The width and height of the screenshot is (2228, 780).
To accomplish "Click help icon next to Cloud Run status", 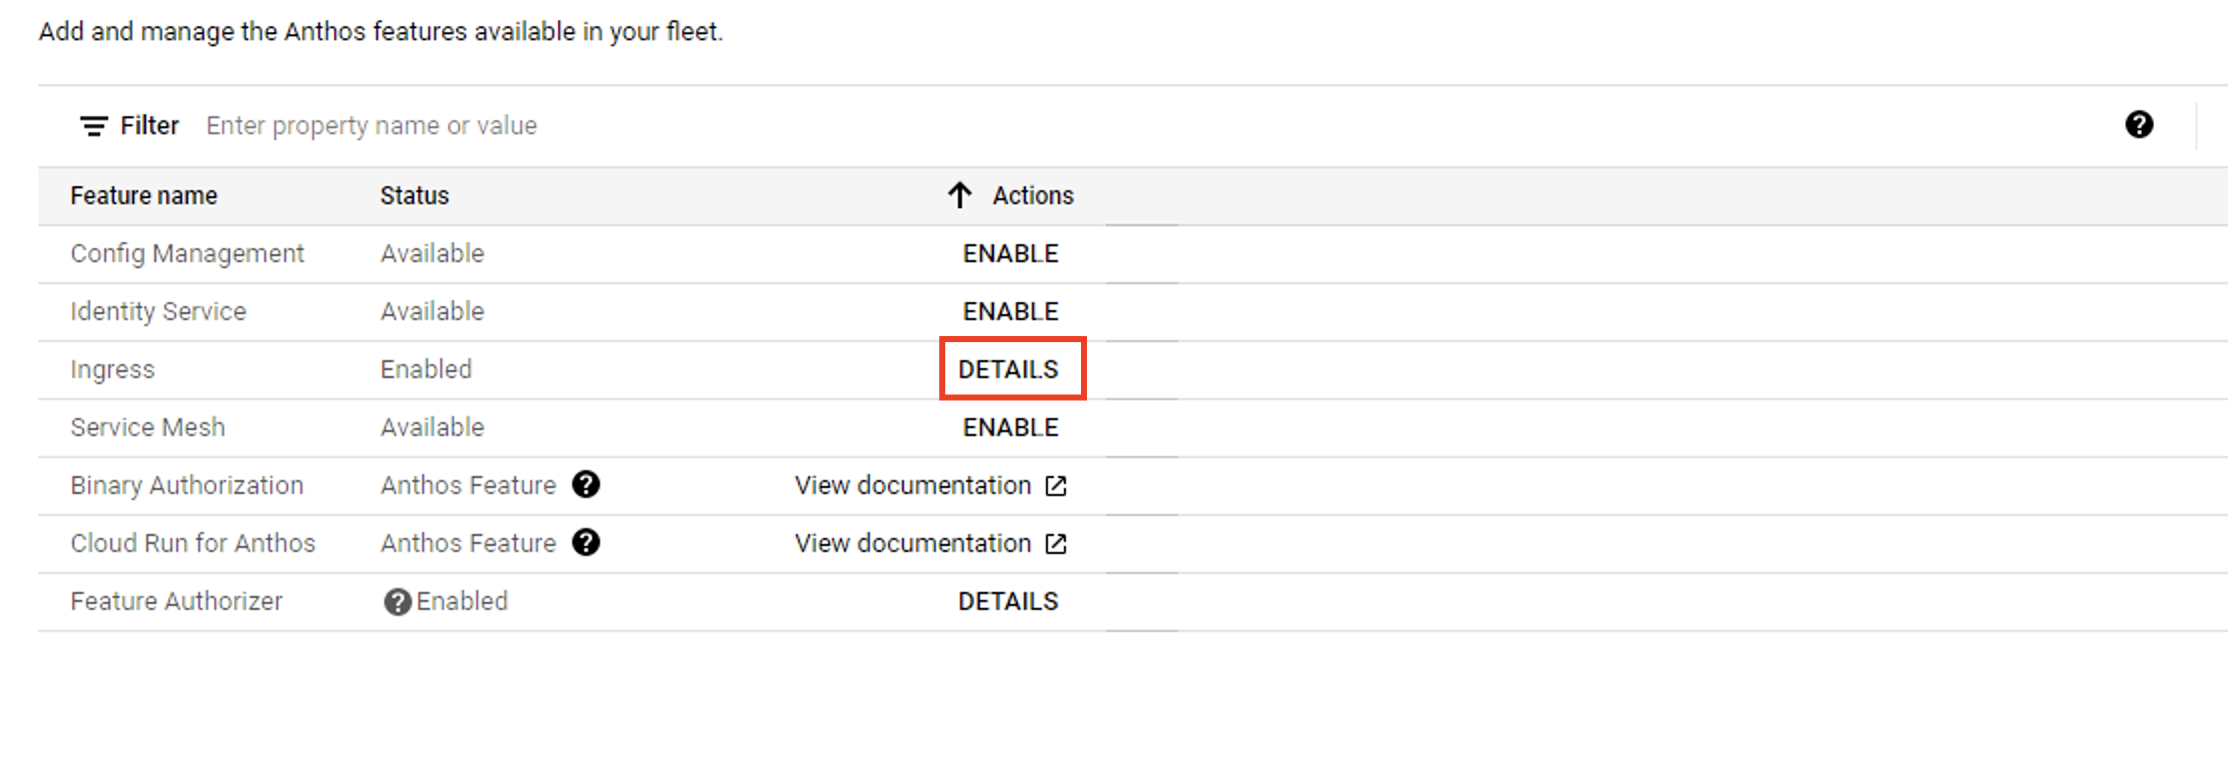I will 586,543.
